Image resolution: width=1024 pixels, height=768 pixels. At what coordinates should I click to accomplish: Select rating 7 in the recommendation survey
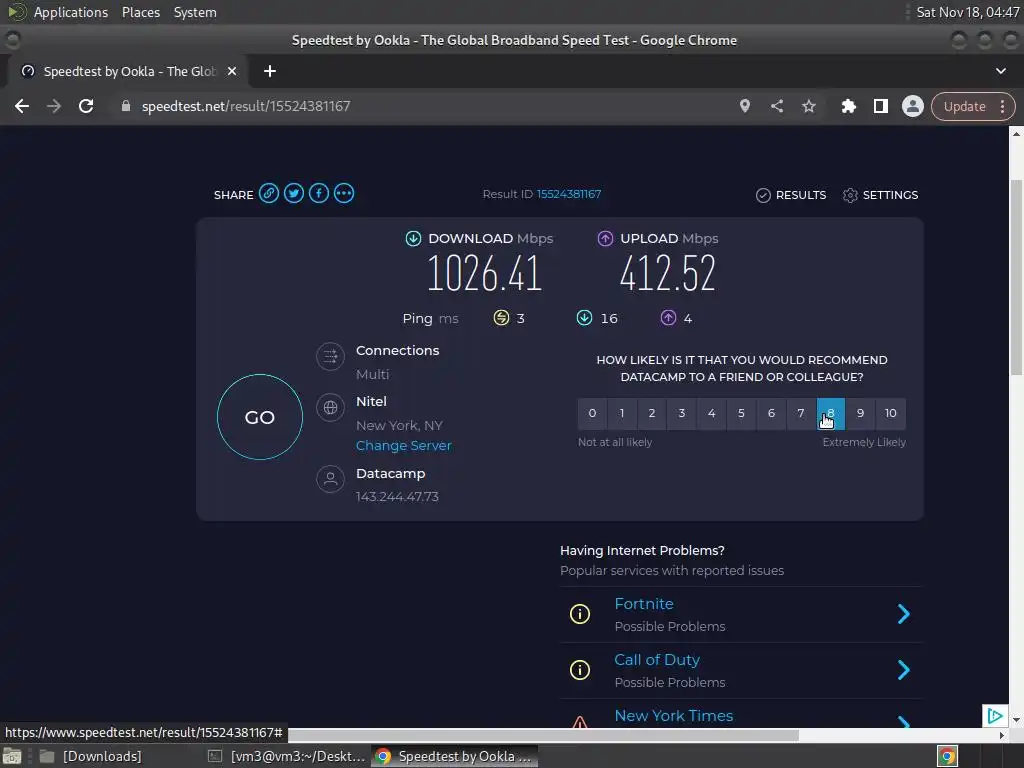801,413
